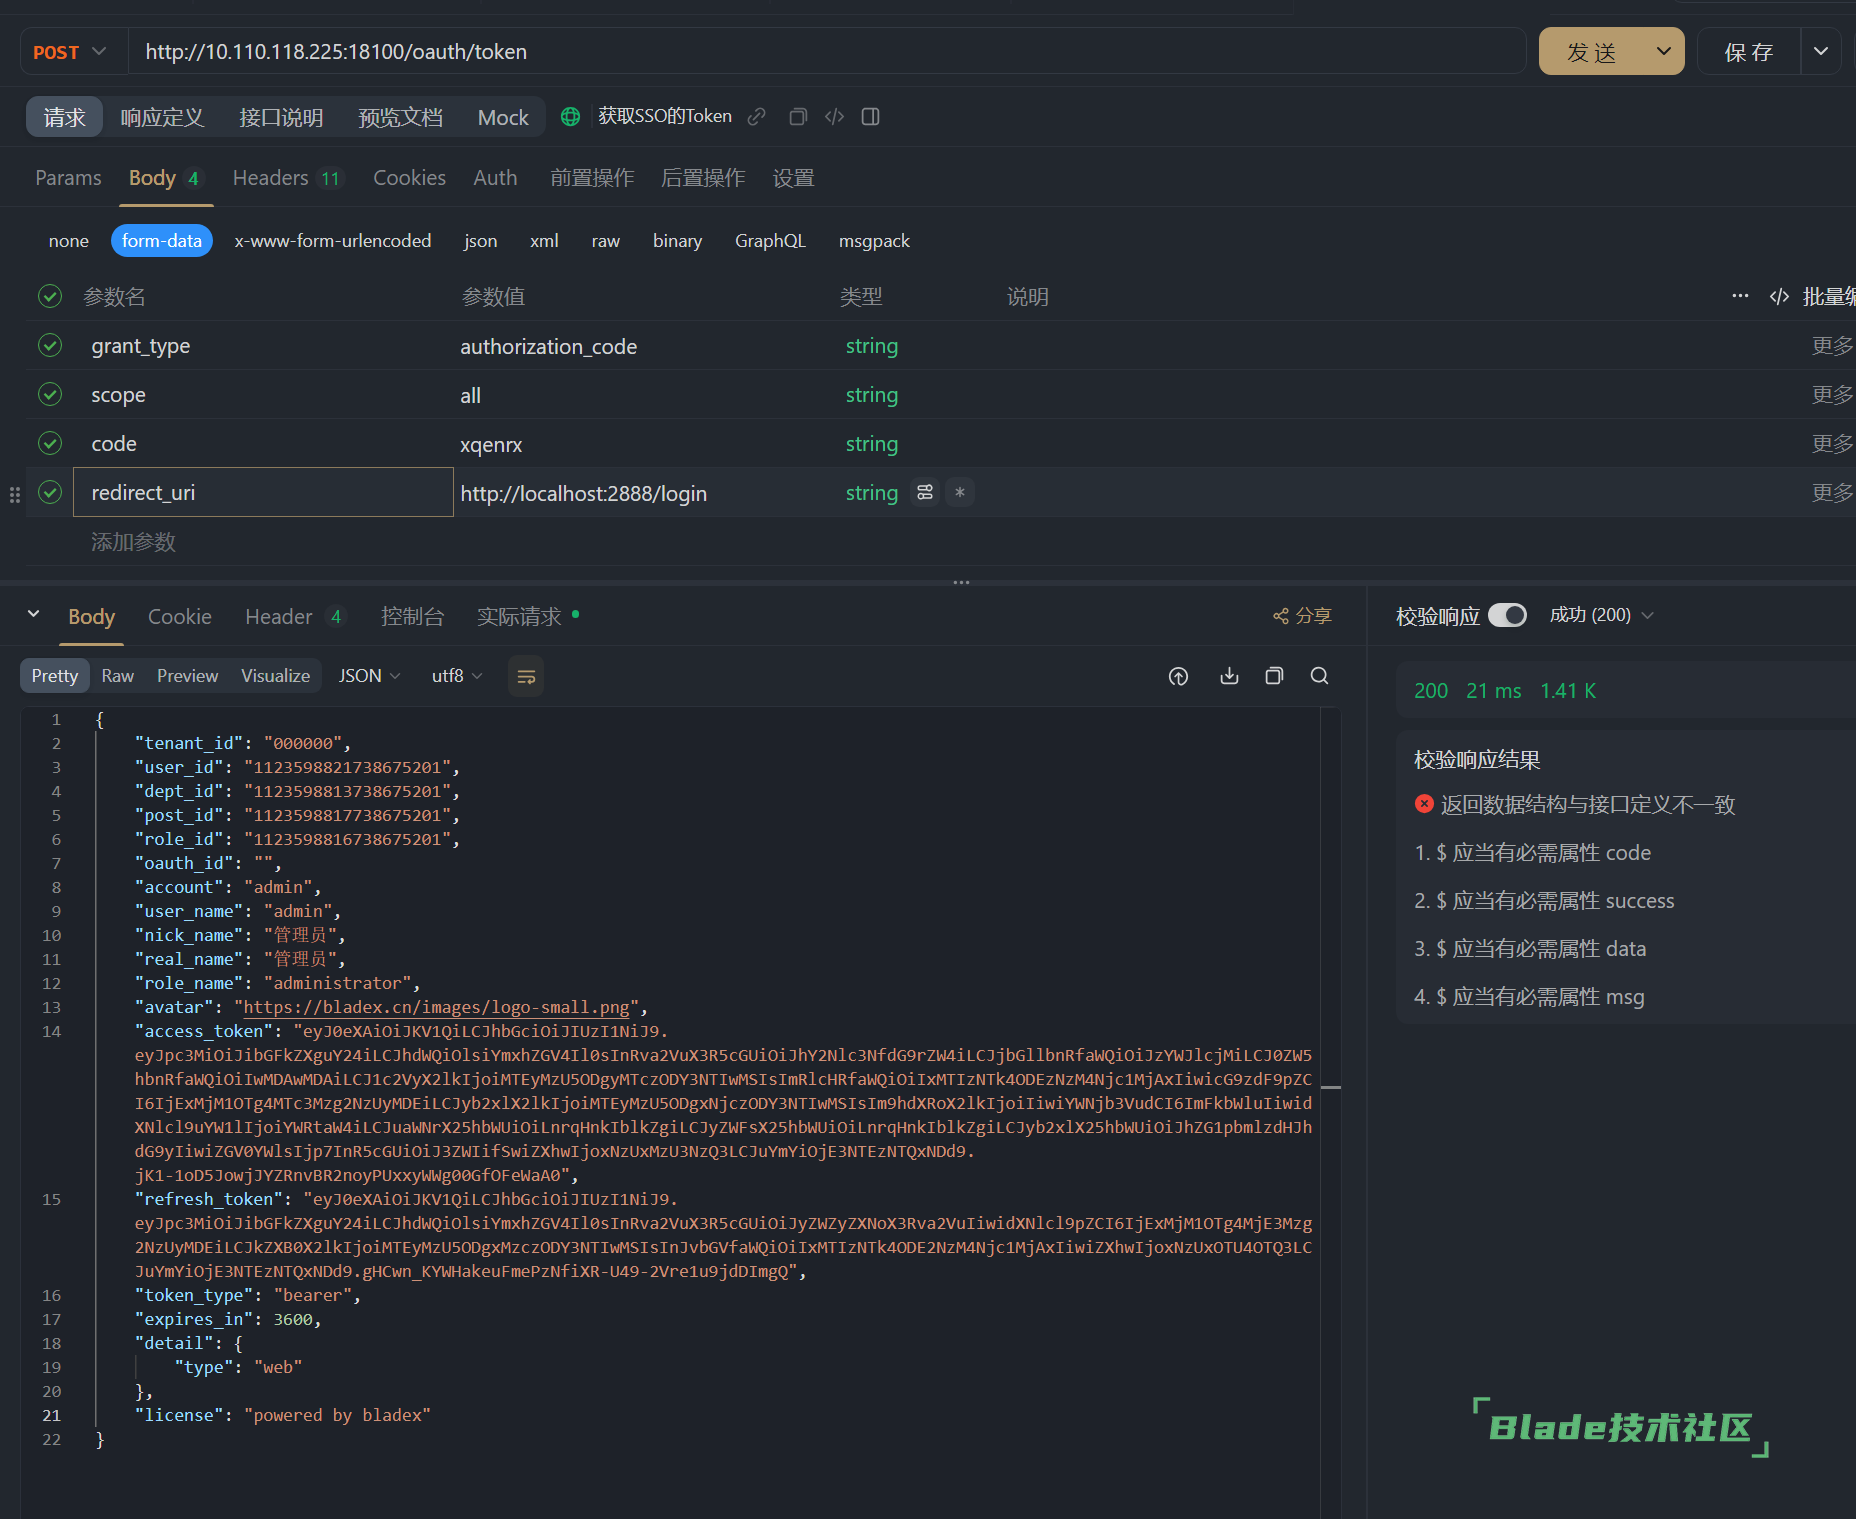Screen dimensions: 1856x1519
Task: Open the 发送 button dropdown arrow
Action: (x=1663, y=52)
